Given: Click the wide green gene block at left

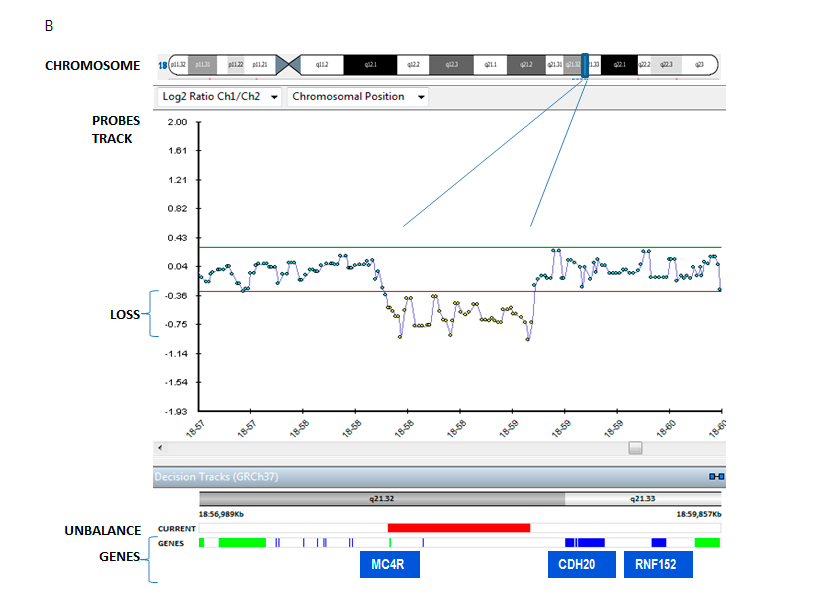Looking at the screenshot, I should pyautogui.click(x=242, y=542).
